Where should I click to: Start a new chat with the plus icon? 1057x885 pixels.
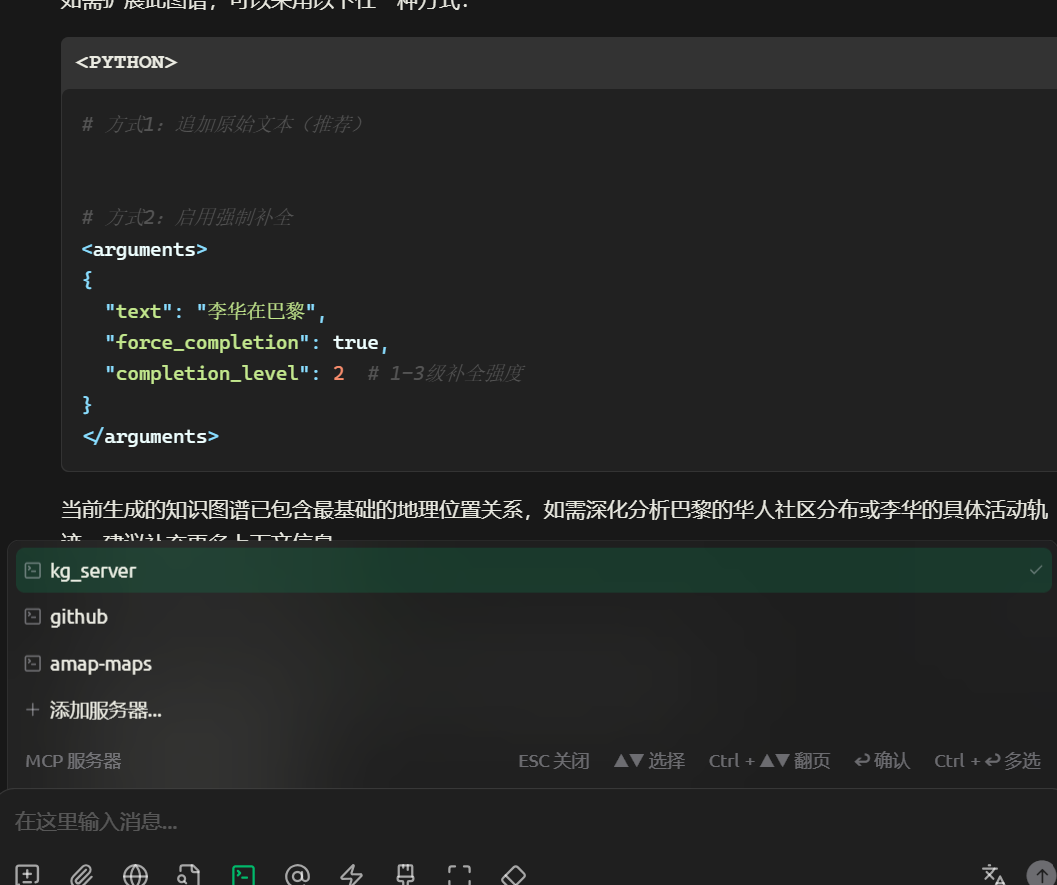click(28, 874)
